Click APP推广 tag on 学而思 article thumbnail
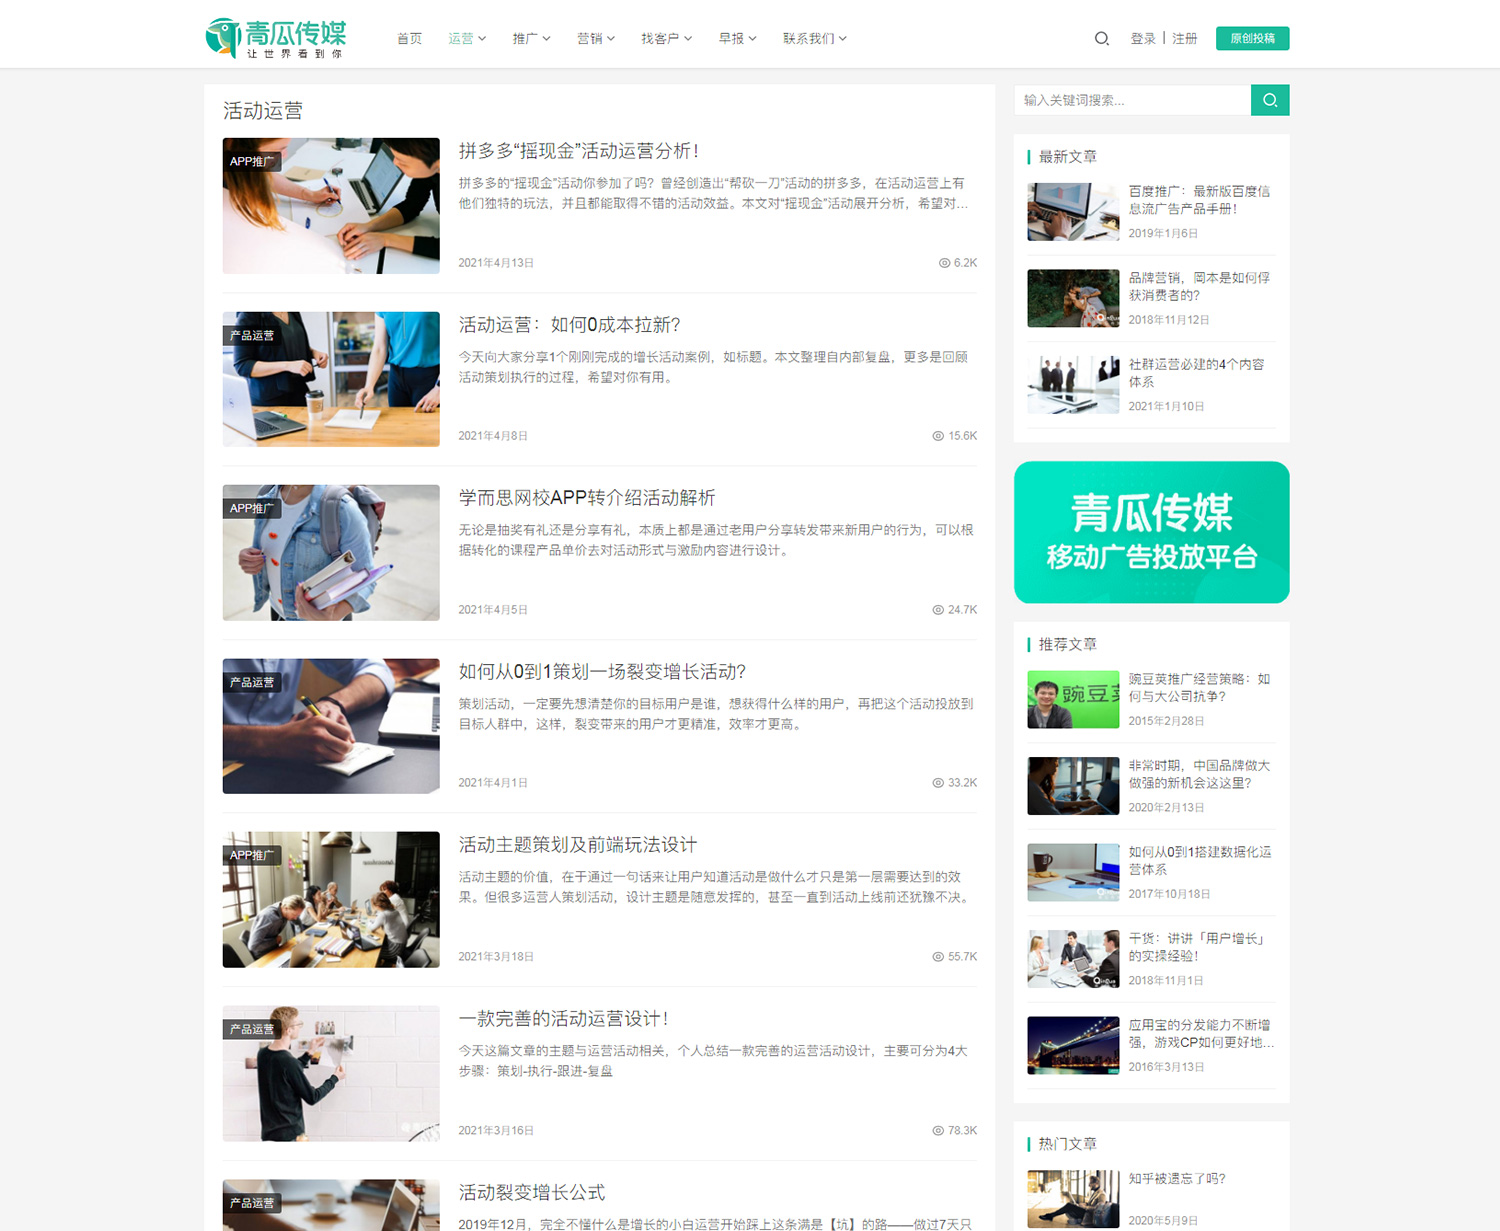Screen dimensions: 1500x1231 point(252,508)
